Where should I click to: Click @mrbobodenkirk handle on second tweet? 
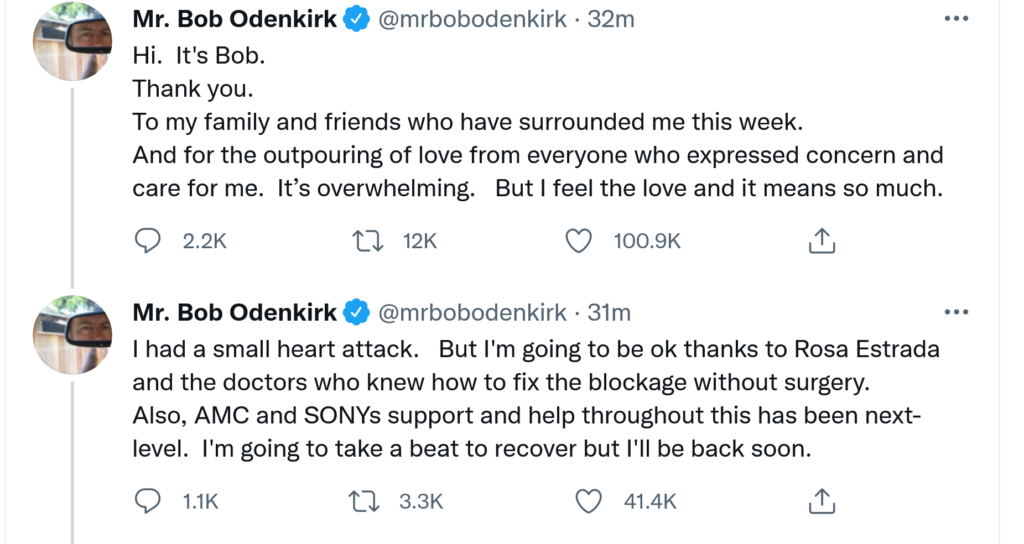[471, 313]
